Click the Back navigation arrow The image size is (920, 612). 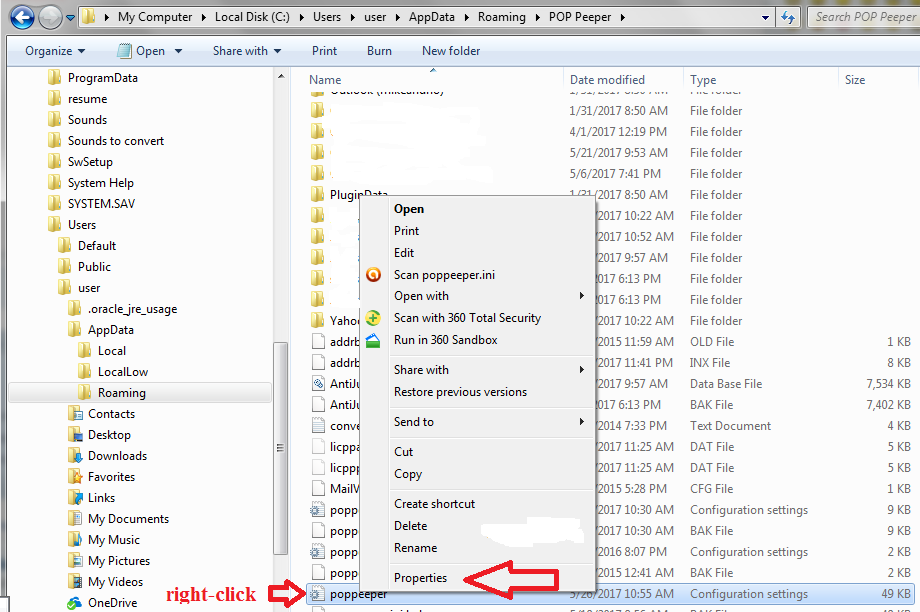point(22,17)
